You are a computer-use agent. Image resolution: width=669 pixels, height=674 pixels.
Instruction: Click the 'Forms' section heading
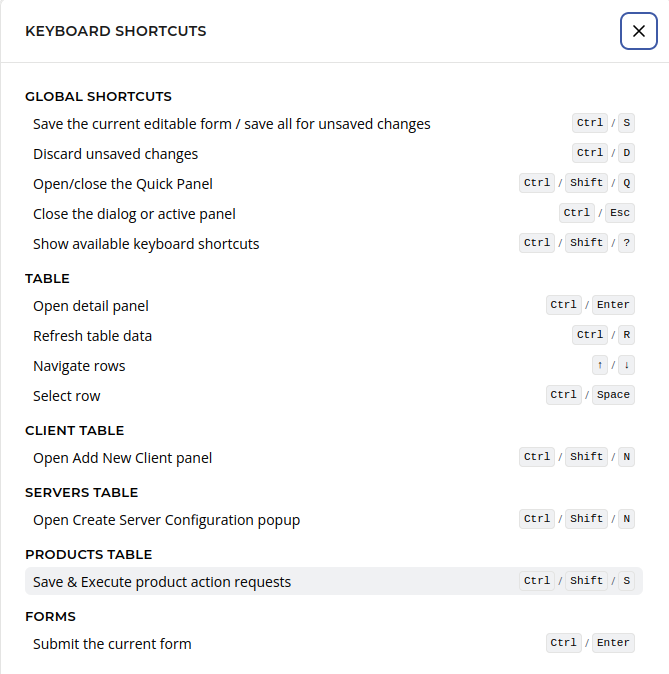[50, 616]
